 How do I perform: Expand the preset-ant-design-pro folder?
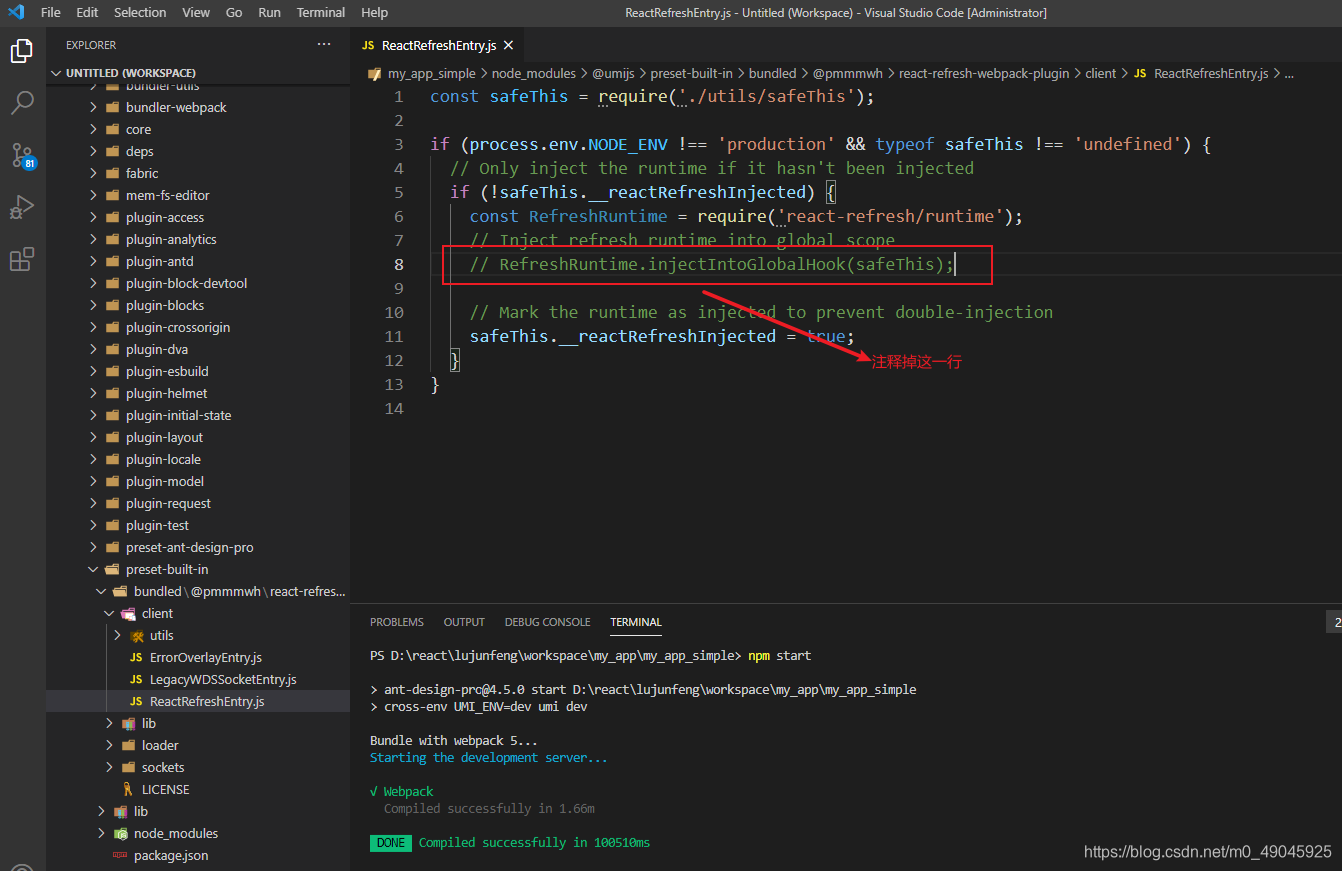point(93,547)
